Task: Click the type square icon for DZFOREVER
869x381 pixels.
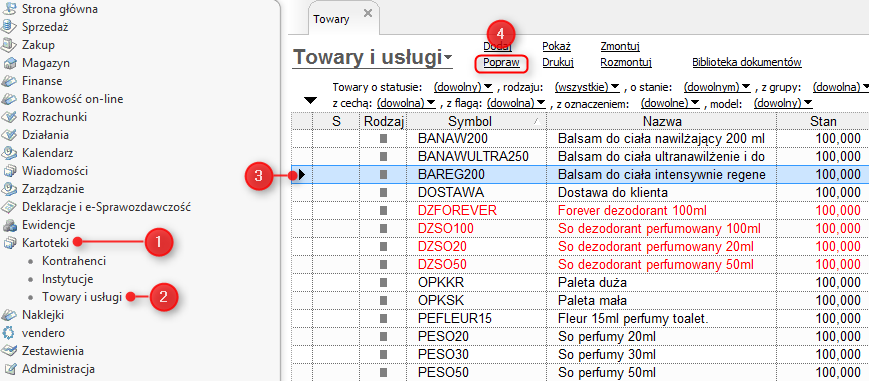Action: pyautogui.click(x=384, y=211)
